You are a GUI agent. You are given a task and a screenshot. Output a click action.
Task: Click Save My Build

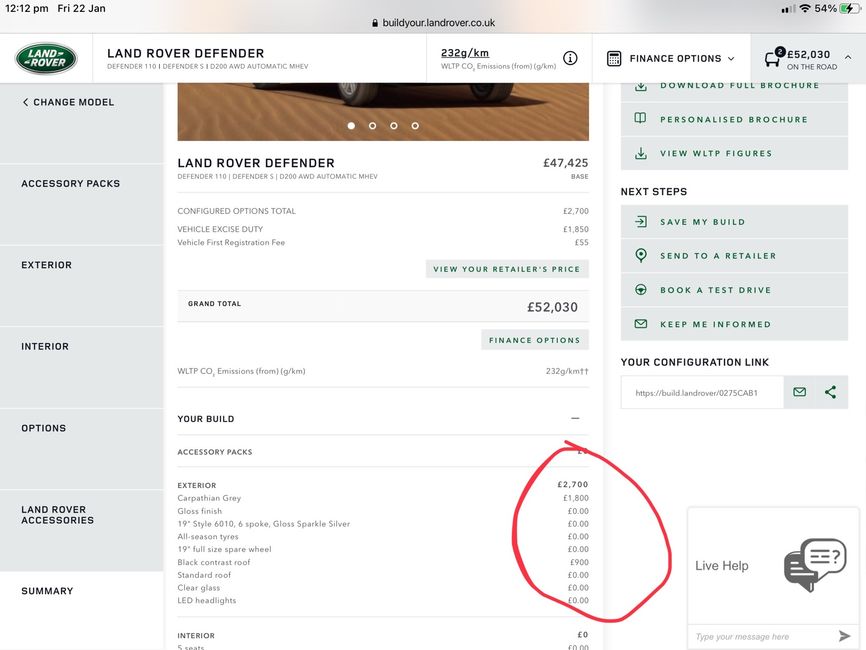tap(734, 221)
